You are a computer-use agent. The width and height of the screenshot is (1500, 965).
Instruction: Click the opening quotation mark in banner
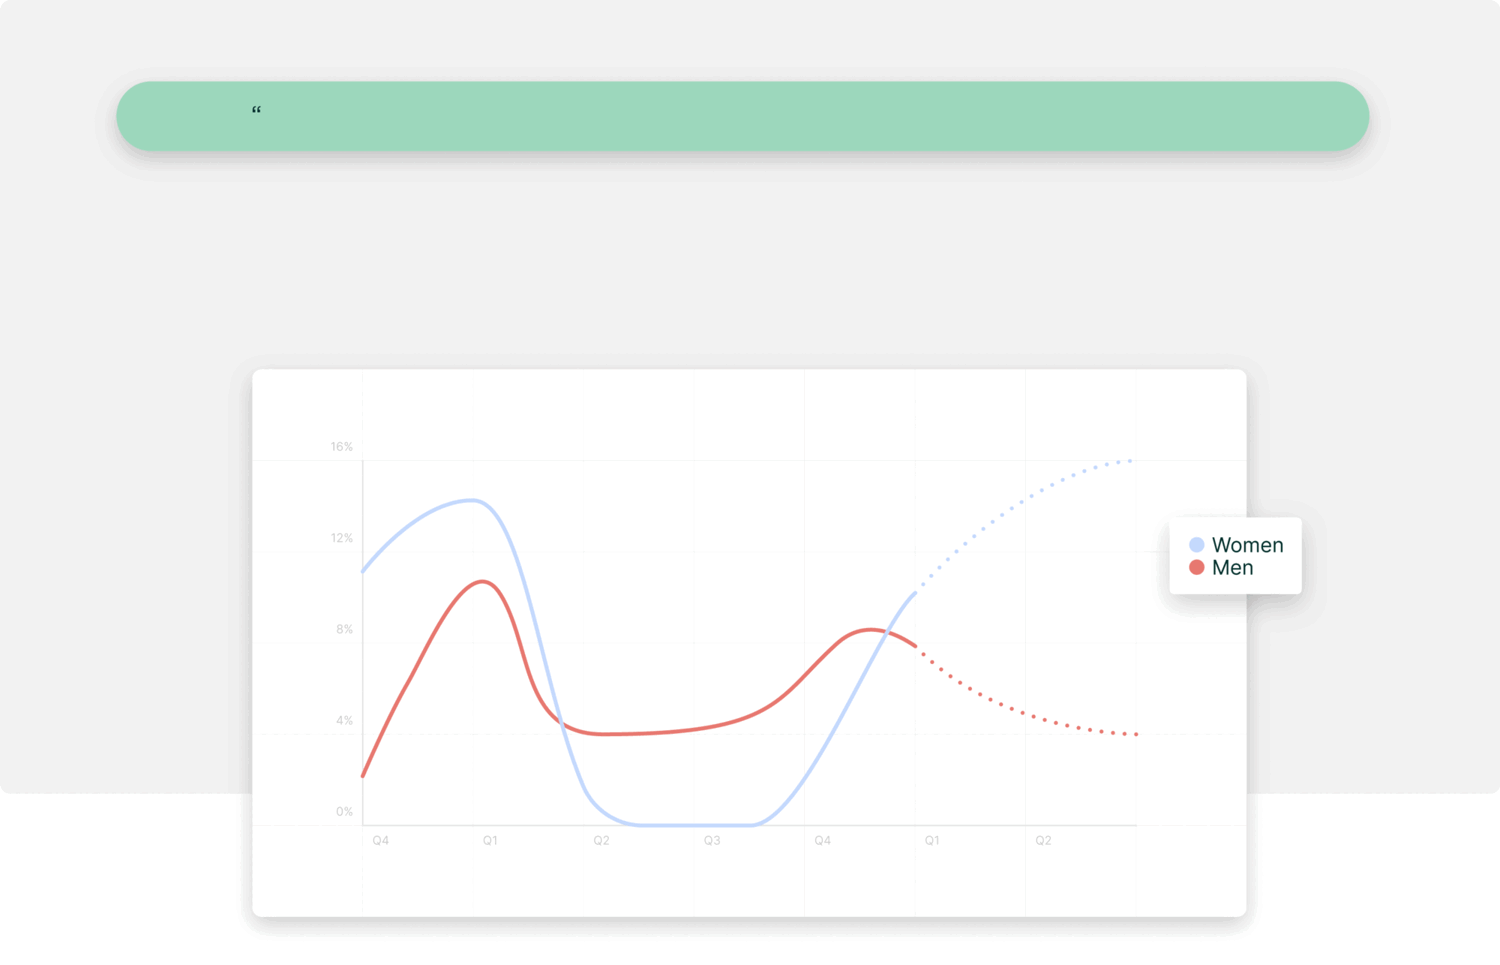coord(256,110)
